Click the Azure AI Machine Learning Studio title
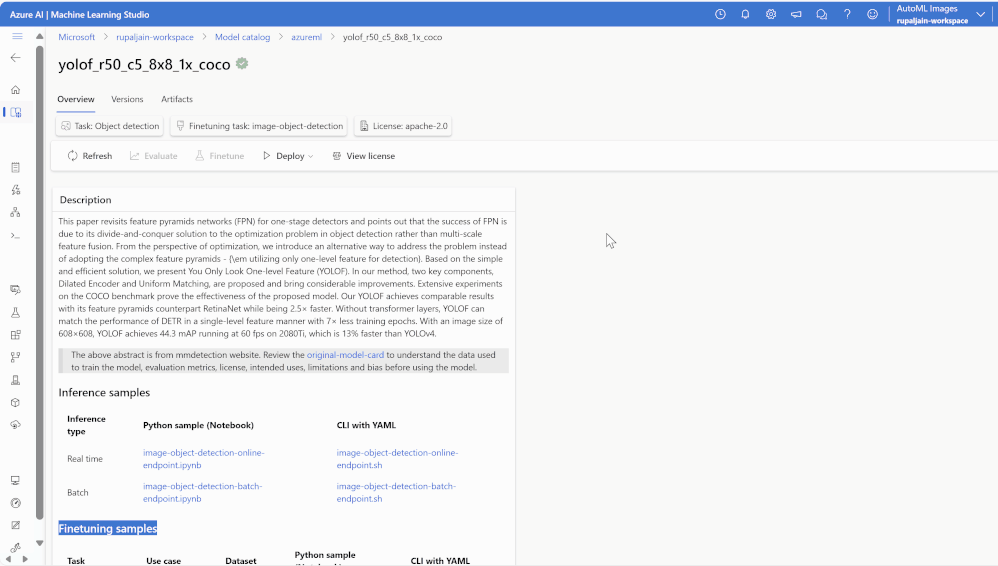Image resolution: width=998 pixels, height=566 pixels. point(80,14)
